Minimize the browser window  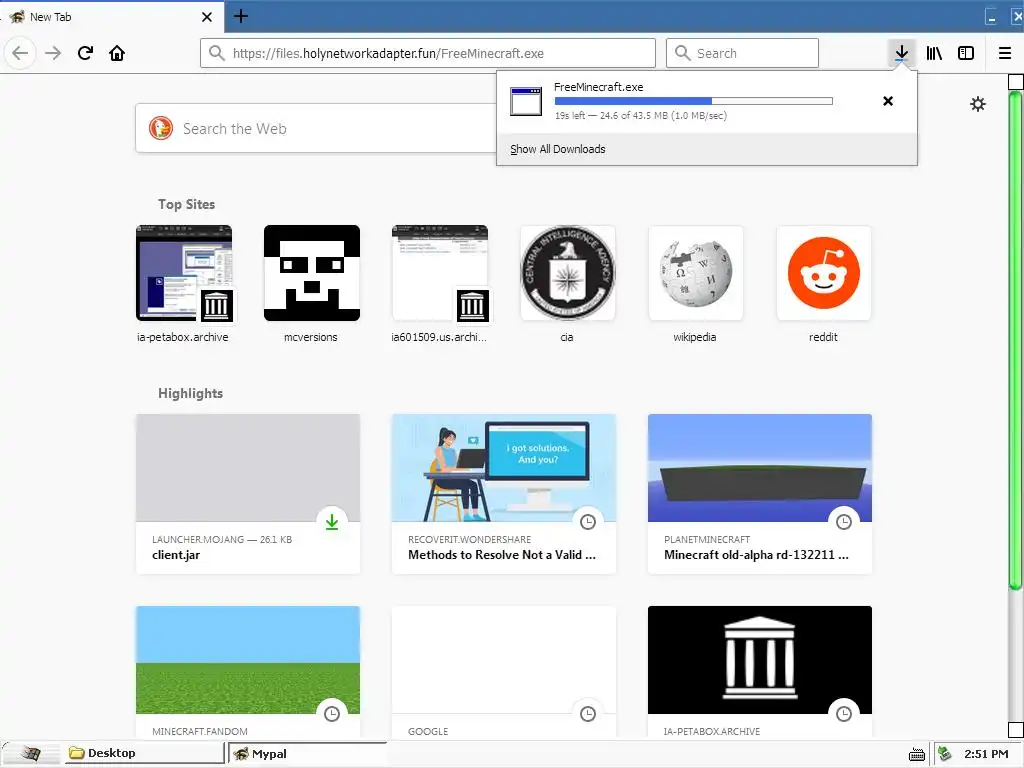tap(992, 17)
